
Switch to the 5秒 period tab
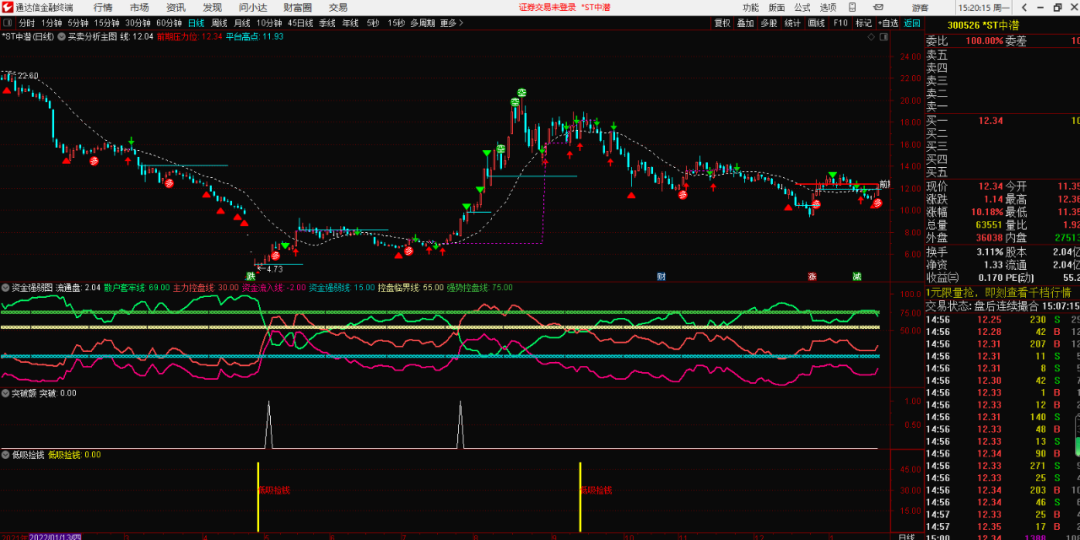pos(373,22)
